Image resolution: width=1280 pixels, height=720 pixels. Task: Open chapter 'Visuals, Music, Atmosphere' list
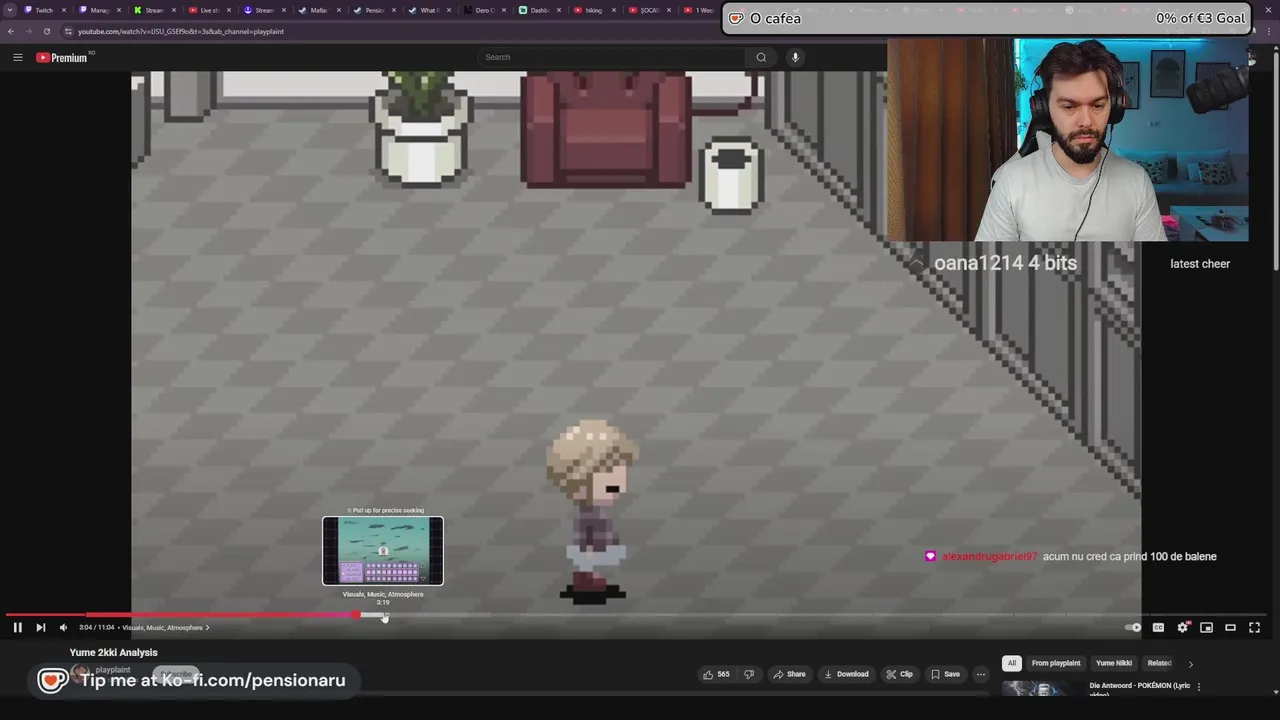[x=166, y=628]
